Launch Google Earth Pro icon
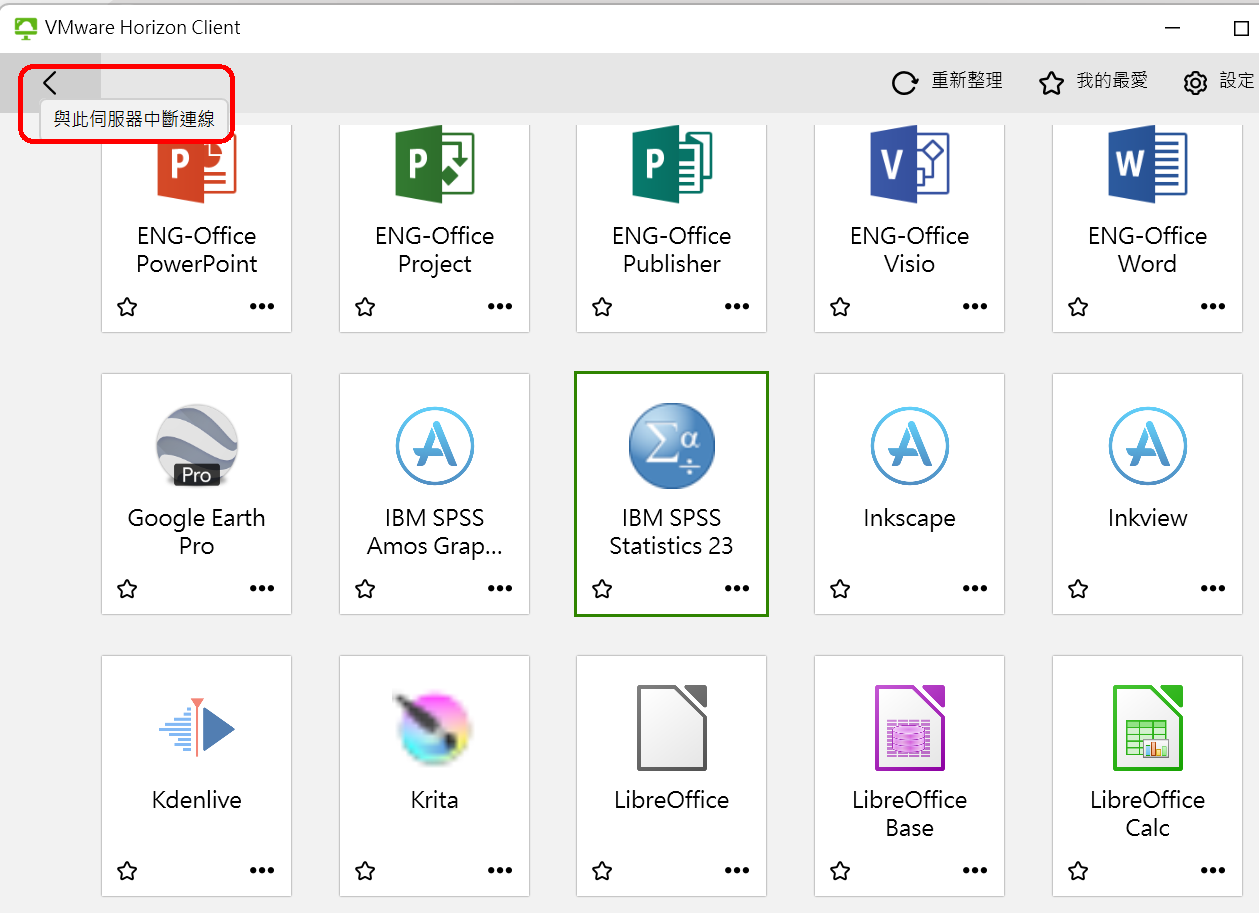 coord(196,446)
